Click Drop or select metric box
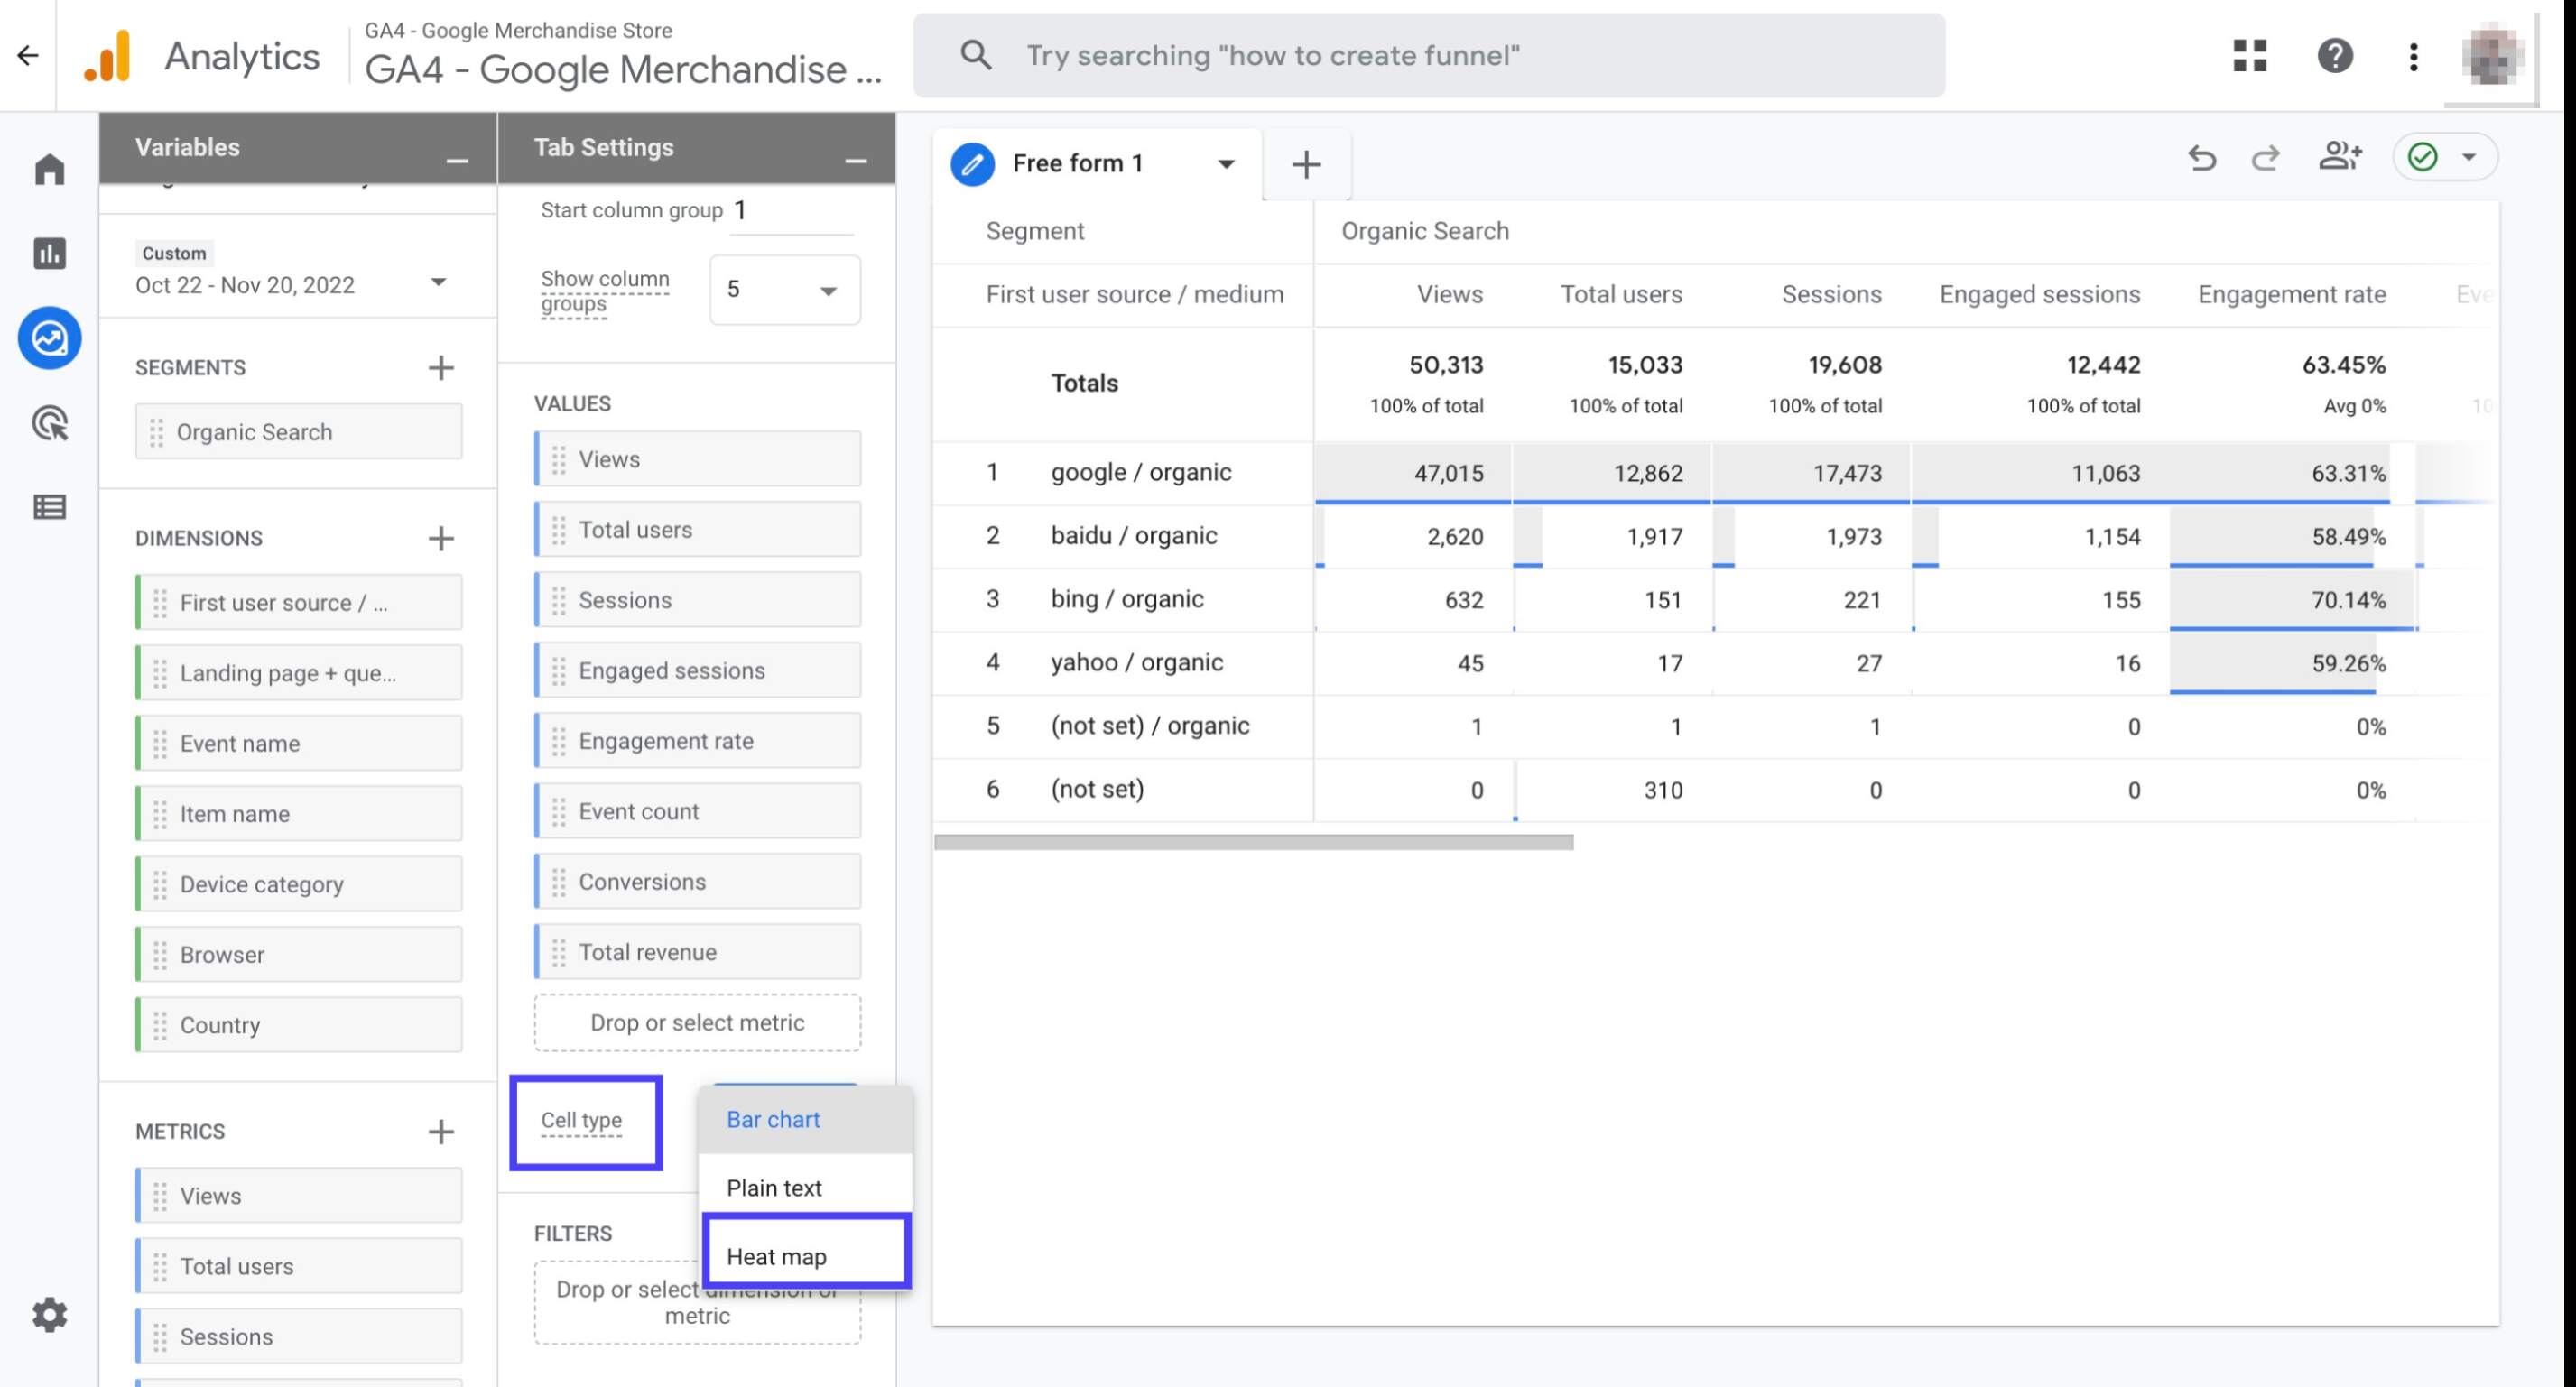Screen dimensions: 2576x1387 (x=697, y=1023)
